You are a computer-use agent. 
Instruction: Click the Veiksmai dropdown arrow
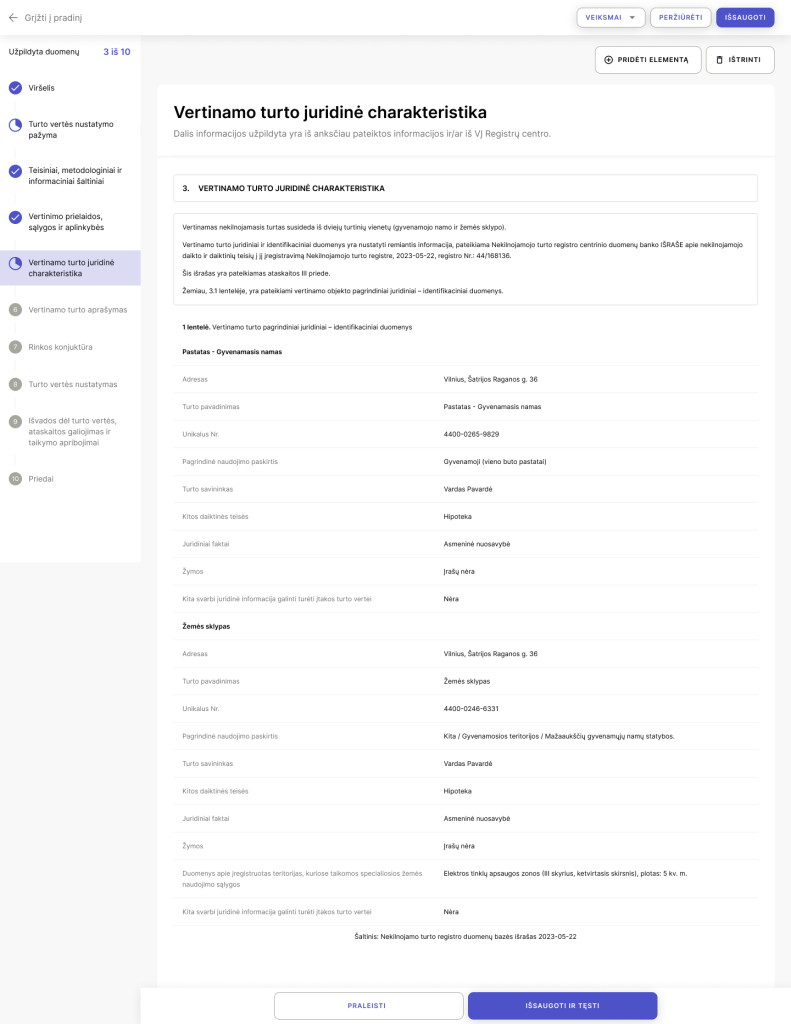[631, 17]
